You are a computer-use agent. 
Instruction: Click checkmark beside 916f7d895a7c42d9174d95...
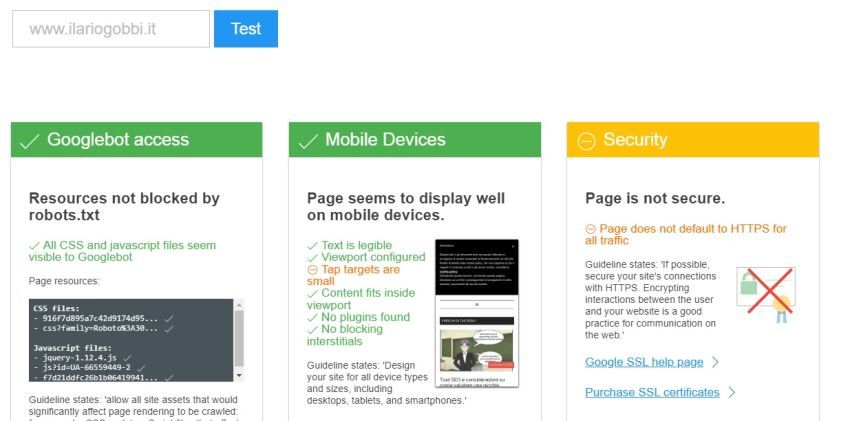[169, 319]
